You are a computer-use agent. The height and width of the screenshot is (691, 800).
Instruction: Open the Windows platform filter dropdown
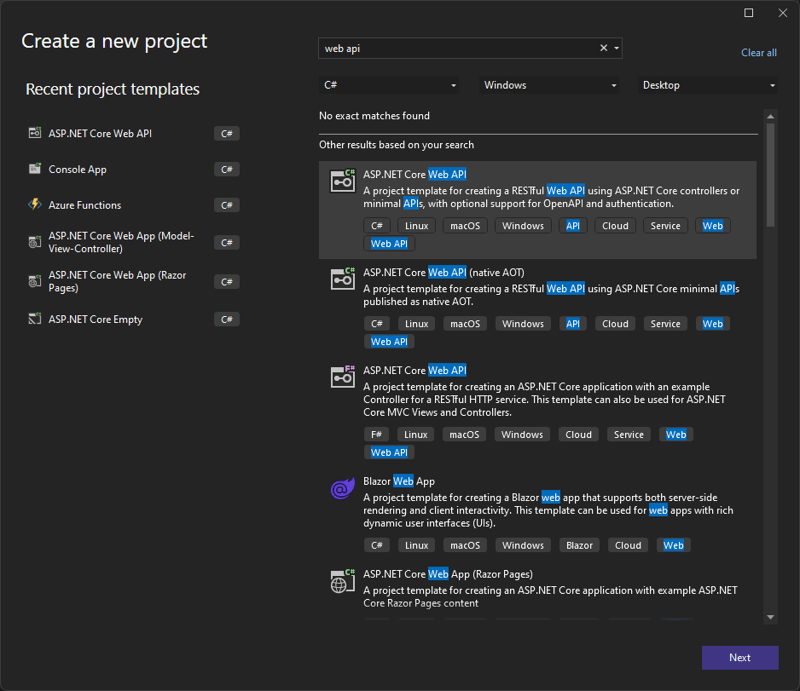pyautogui.click(x=549, y=86)
